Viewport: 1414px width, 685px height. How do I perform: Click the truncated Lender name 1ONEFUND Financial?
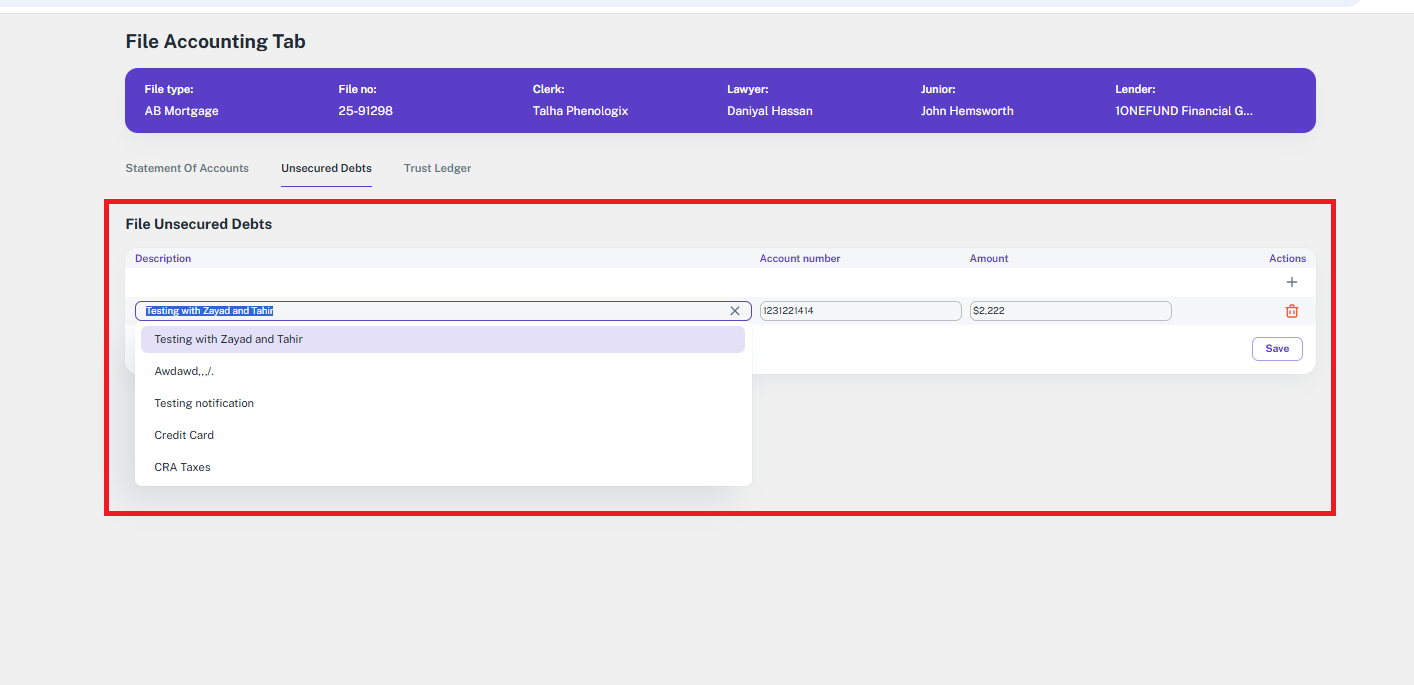click(1183, 111)
